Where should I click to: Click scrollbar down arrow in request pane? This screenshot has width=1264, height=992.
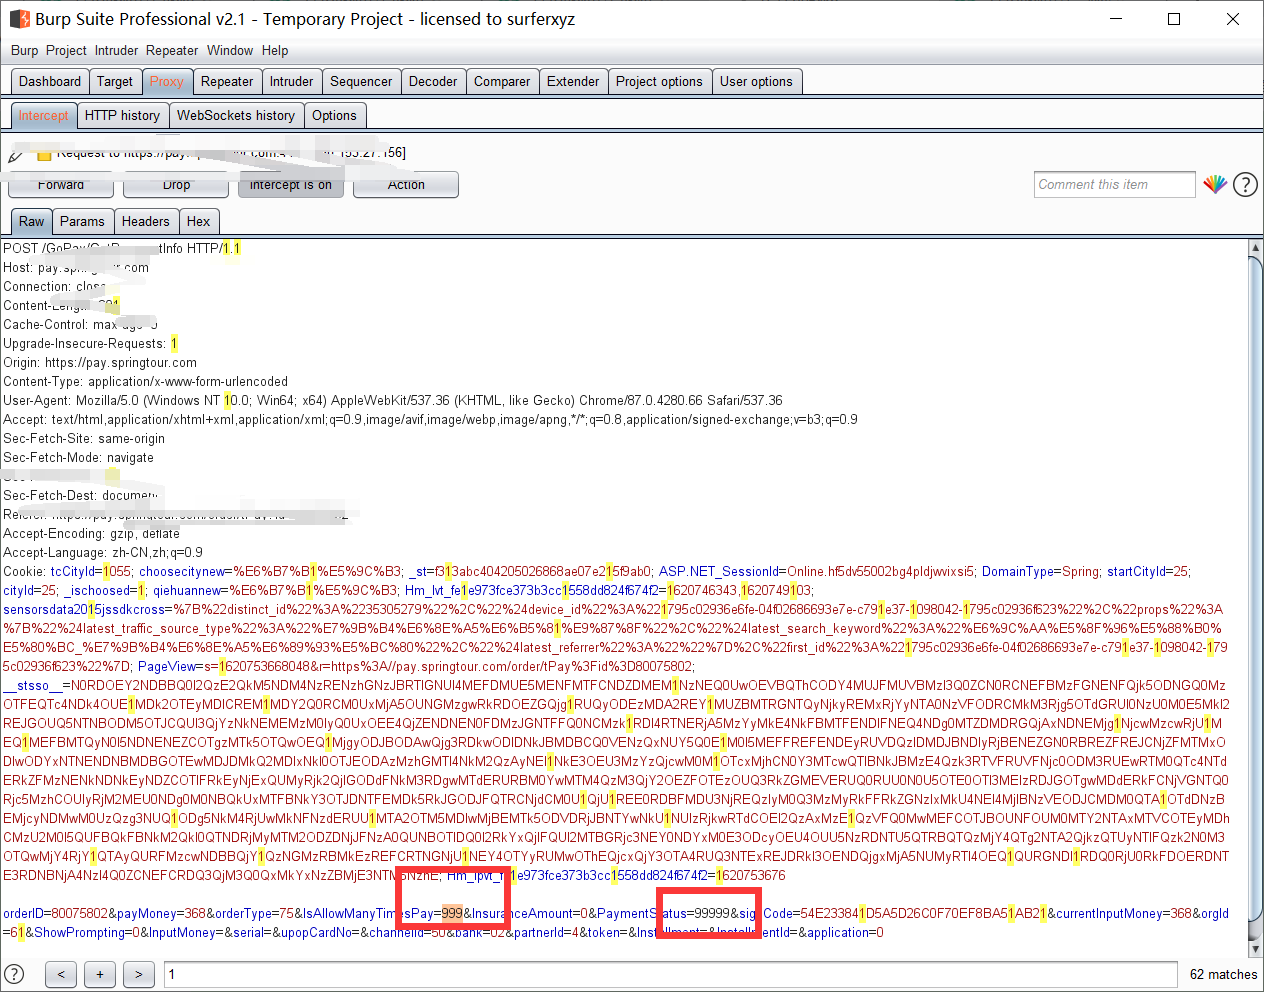tap(1256, 949)
